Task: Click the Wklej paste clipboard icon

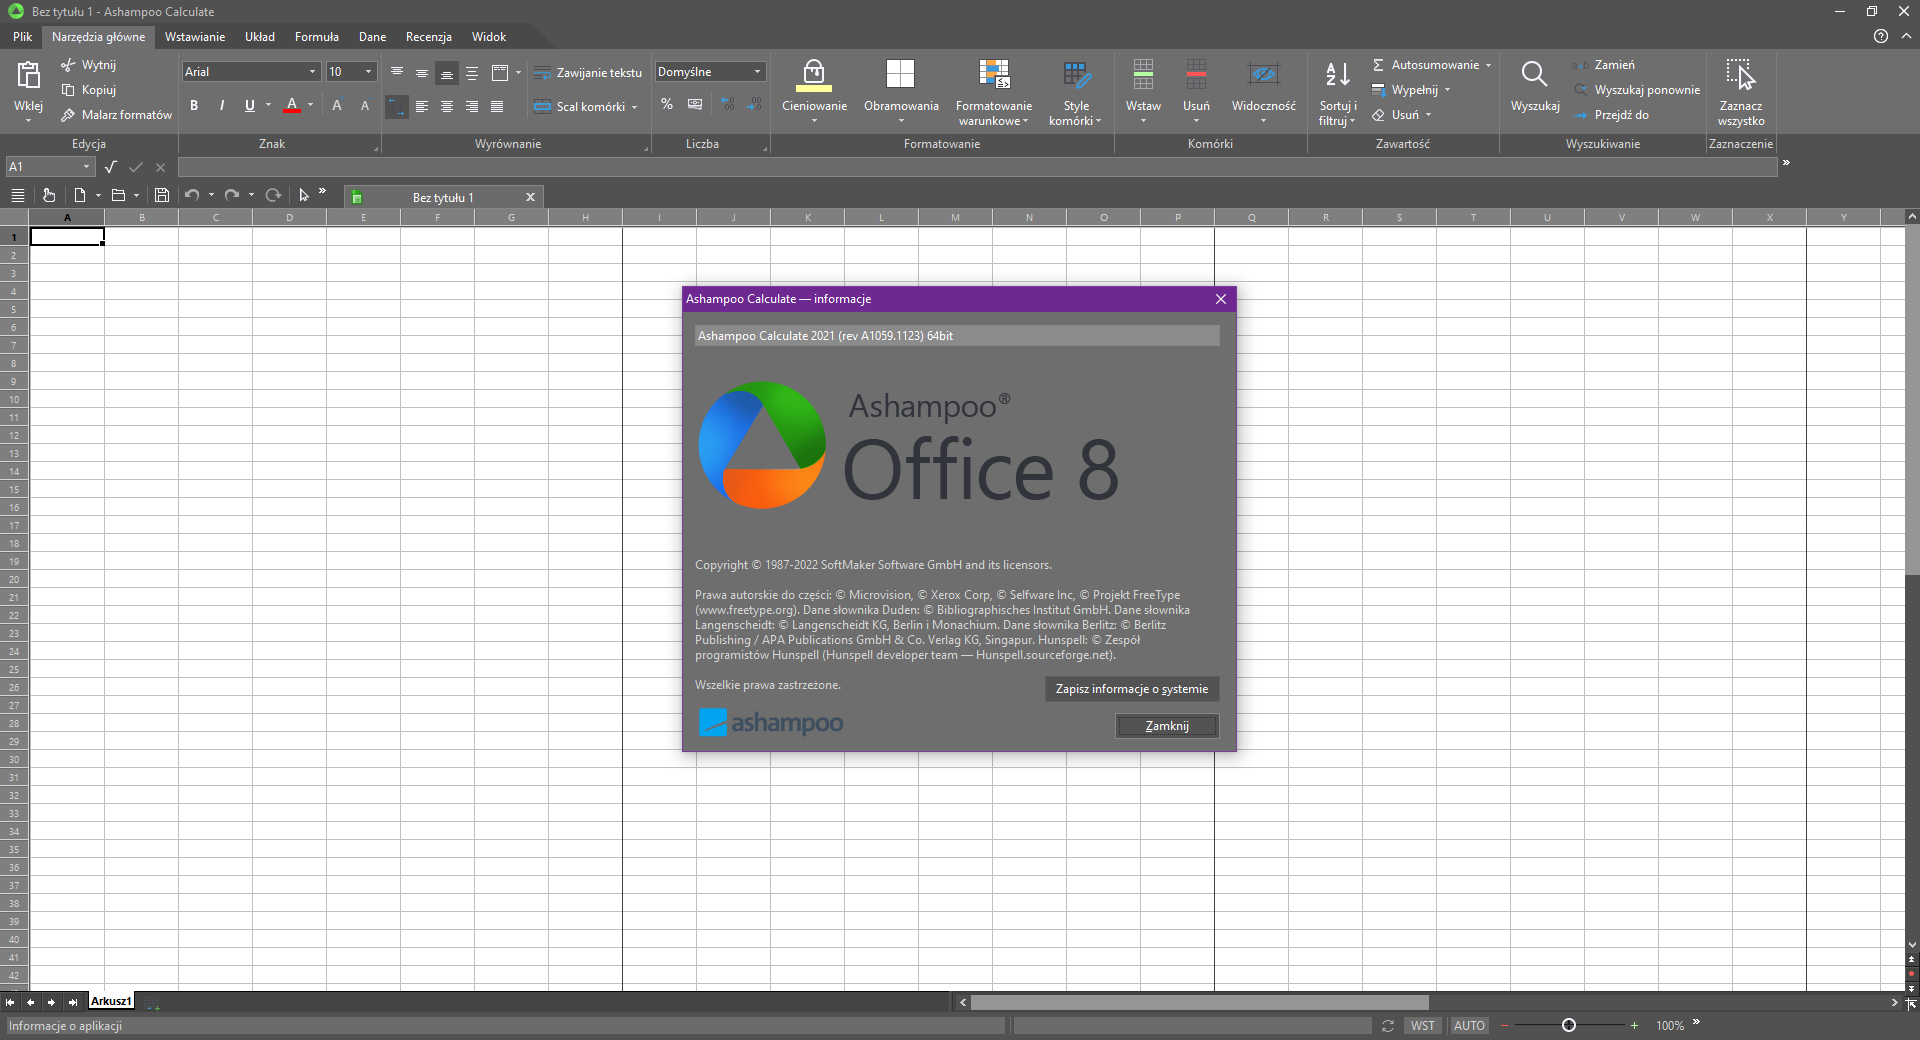Action: coord(28,75)
